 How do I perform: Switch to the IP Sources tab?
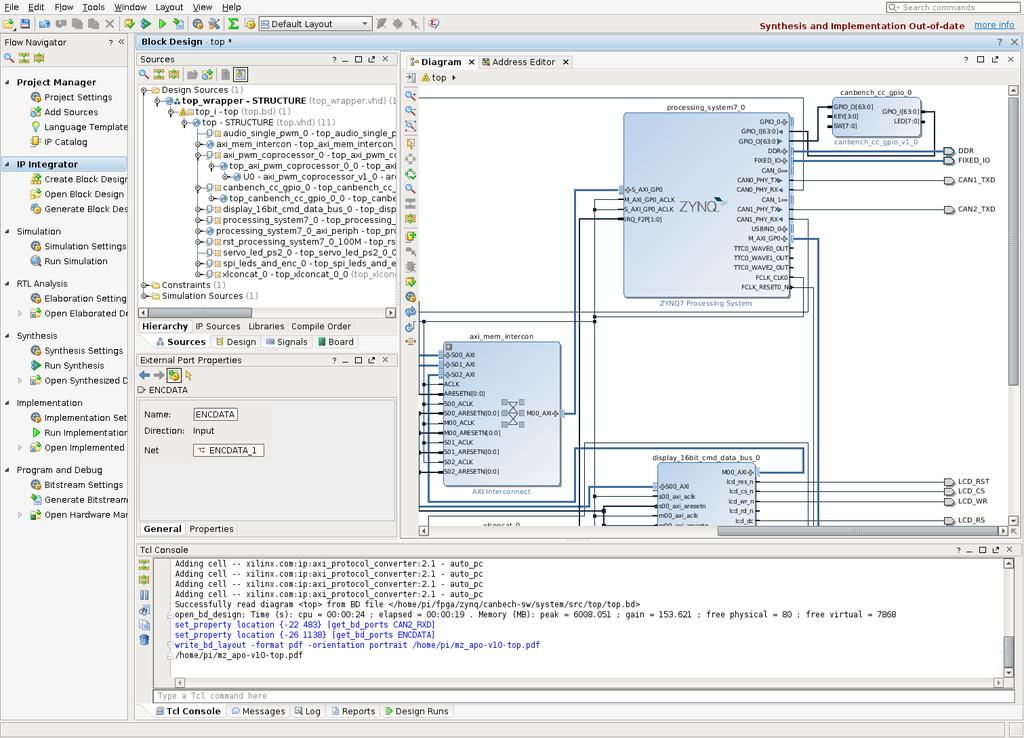point(218,327)
